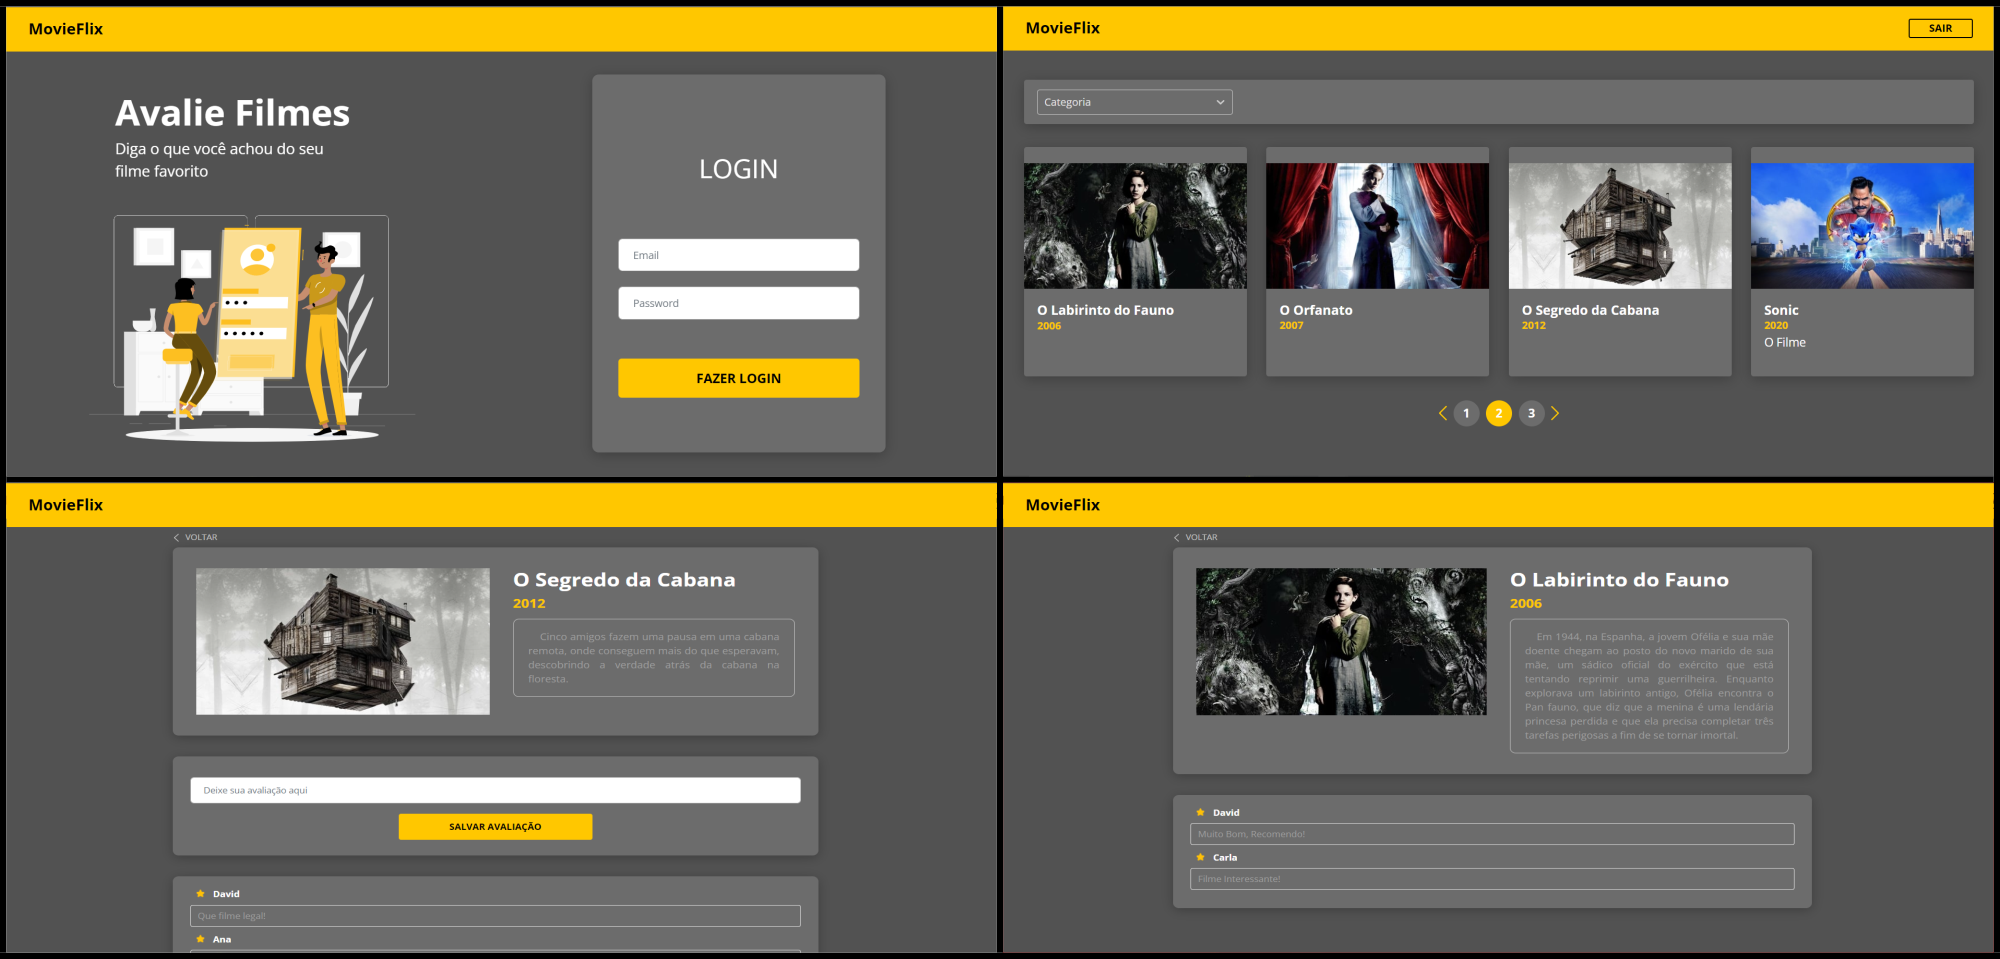
Task: Click MovieFlix logo on the catalog screen
Action: (x=1063, y=28)
